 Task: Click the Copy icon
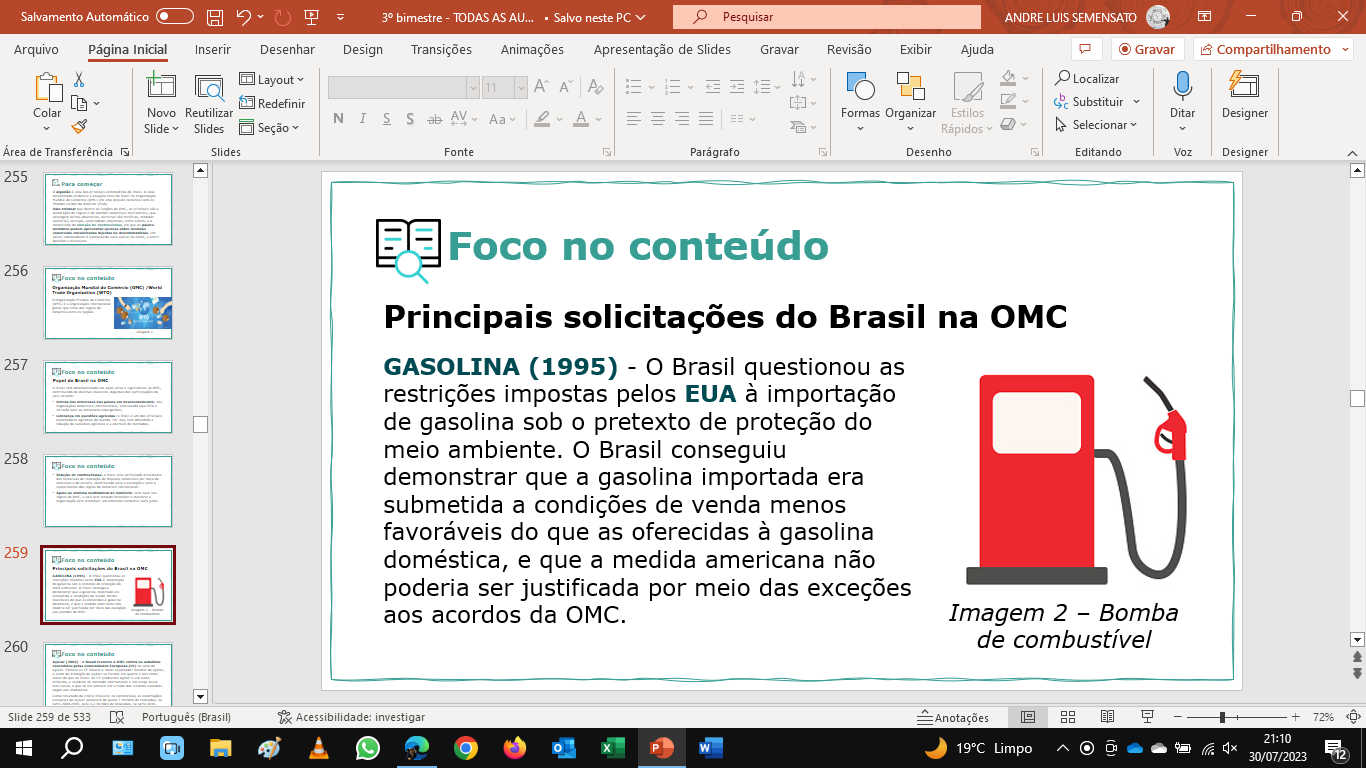coord(79,103)
